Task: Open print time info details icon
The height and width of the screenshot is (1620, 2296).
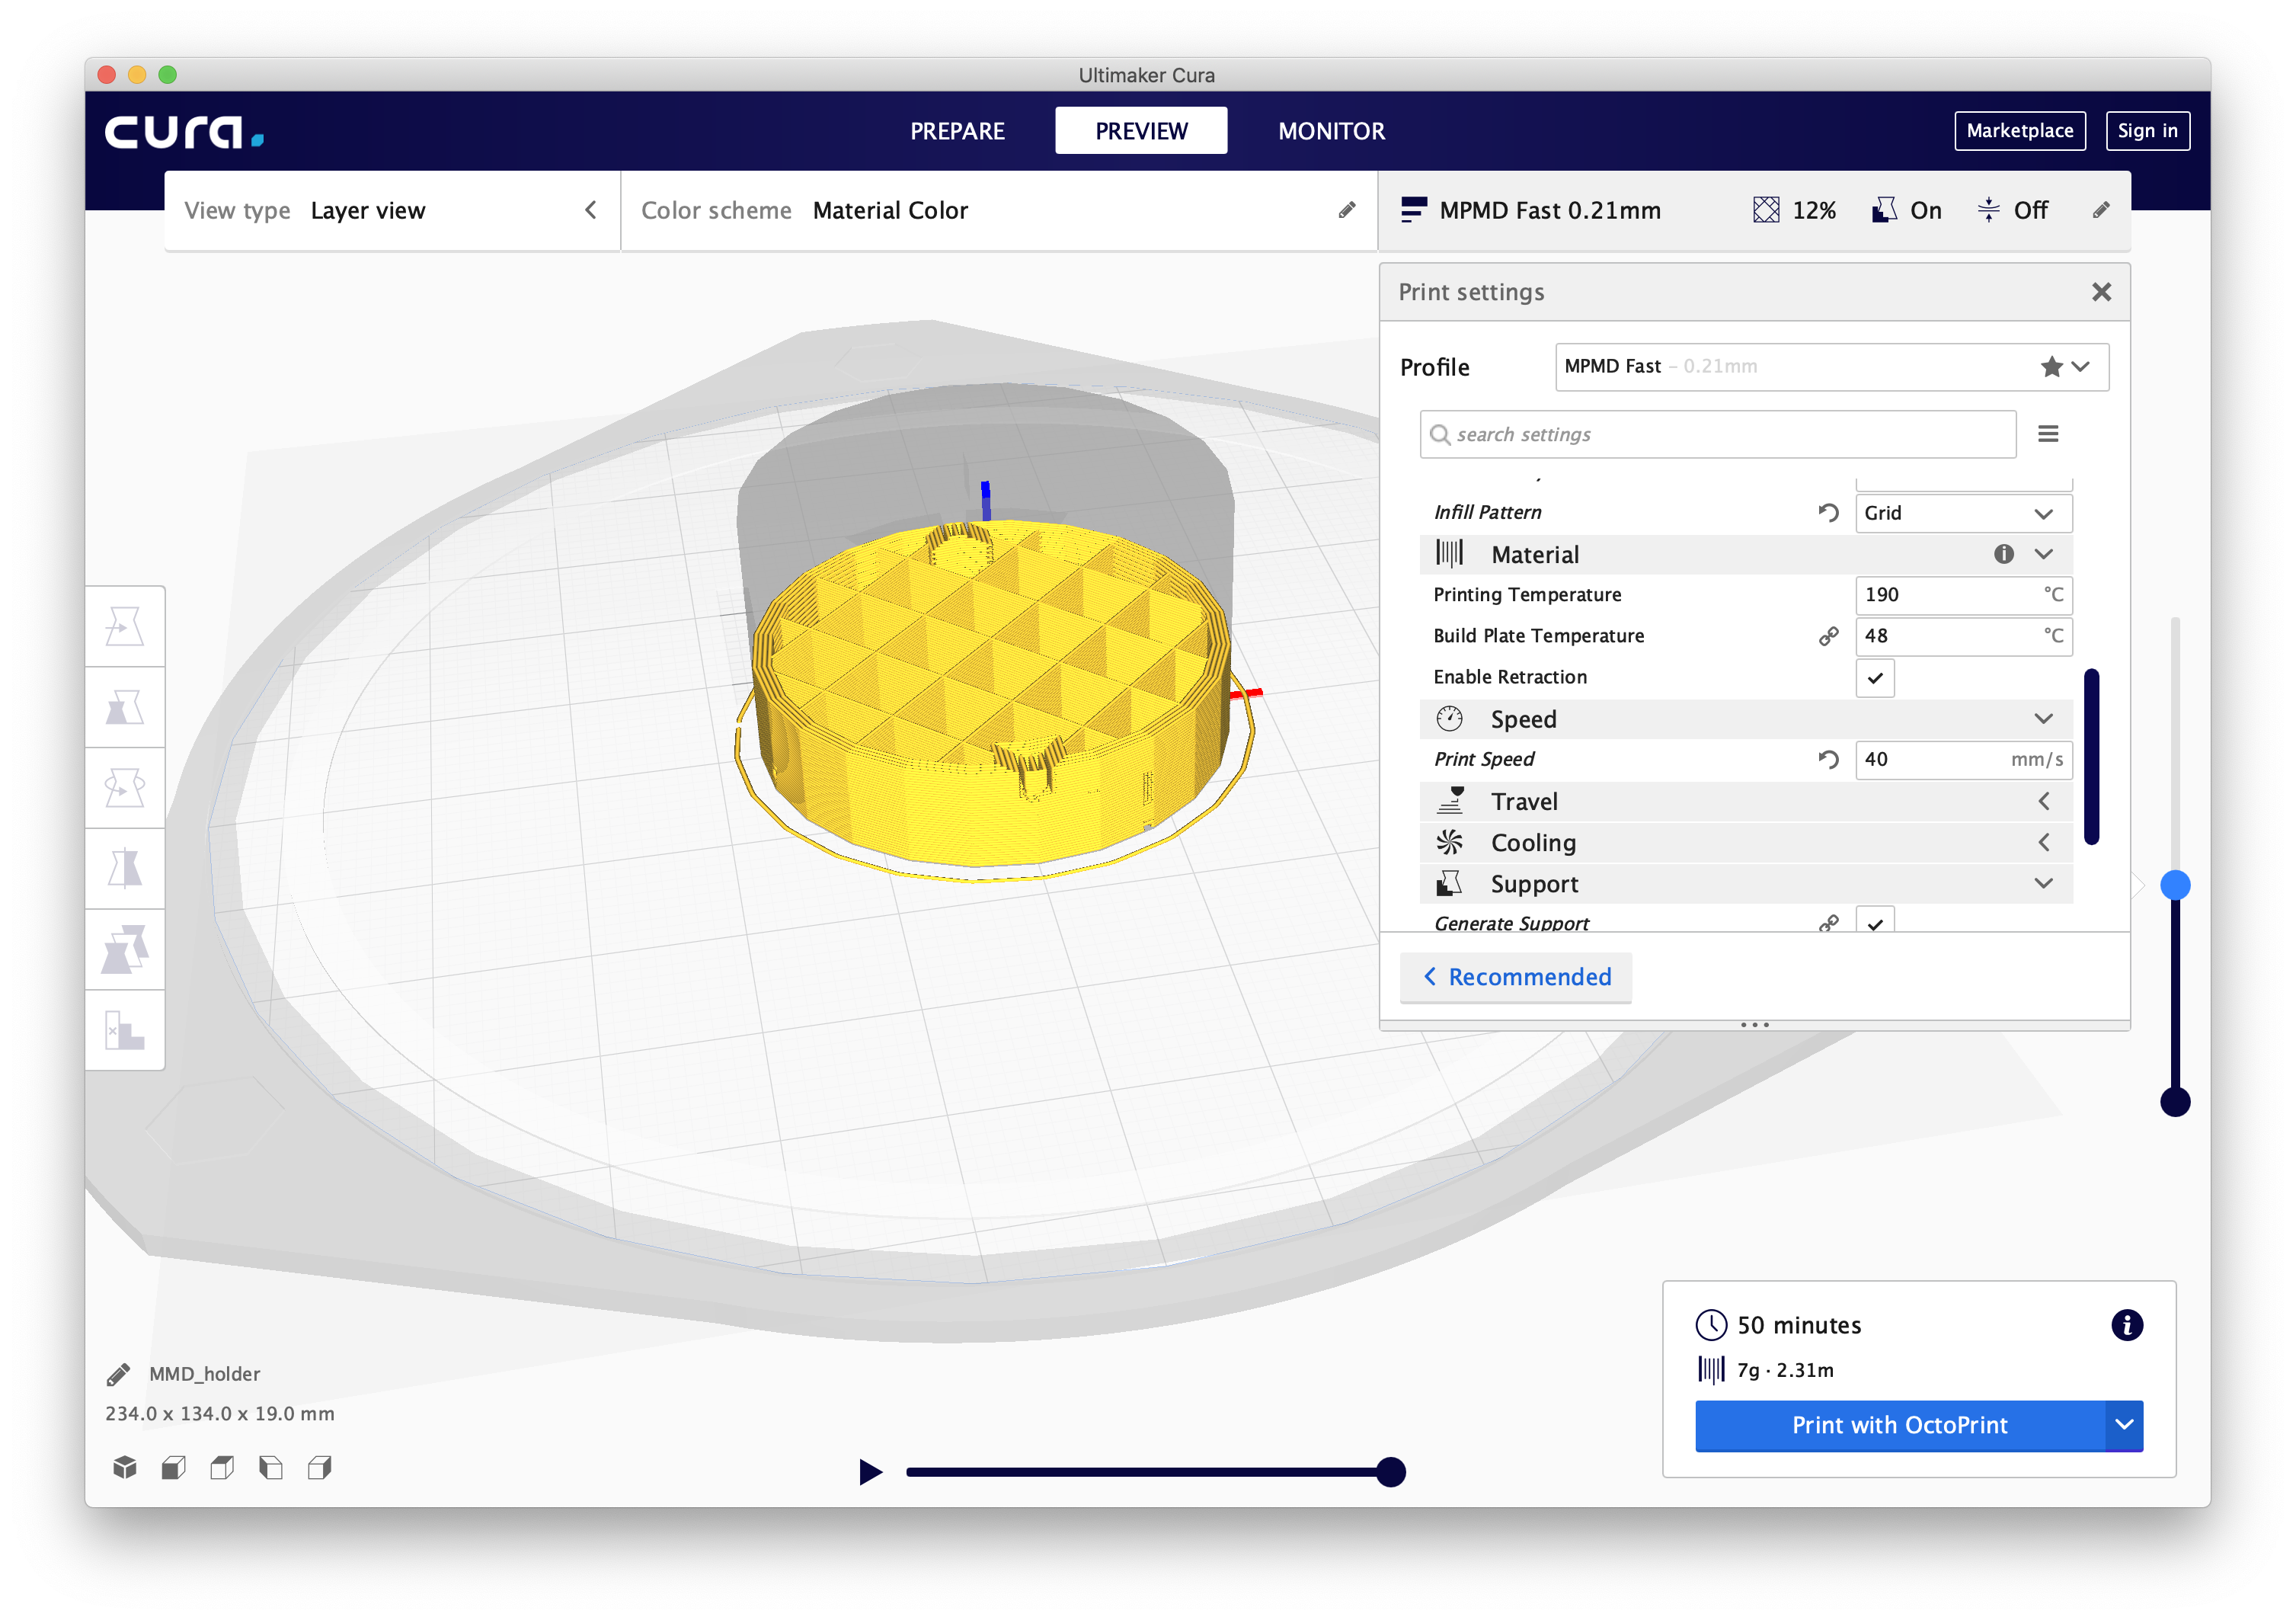Action: point(2126,1325)
